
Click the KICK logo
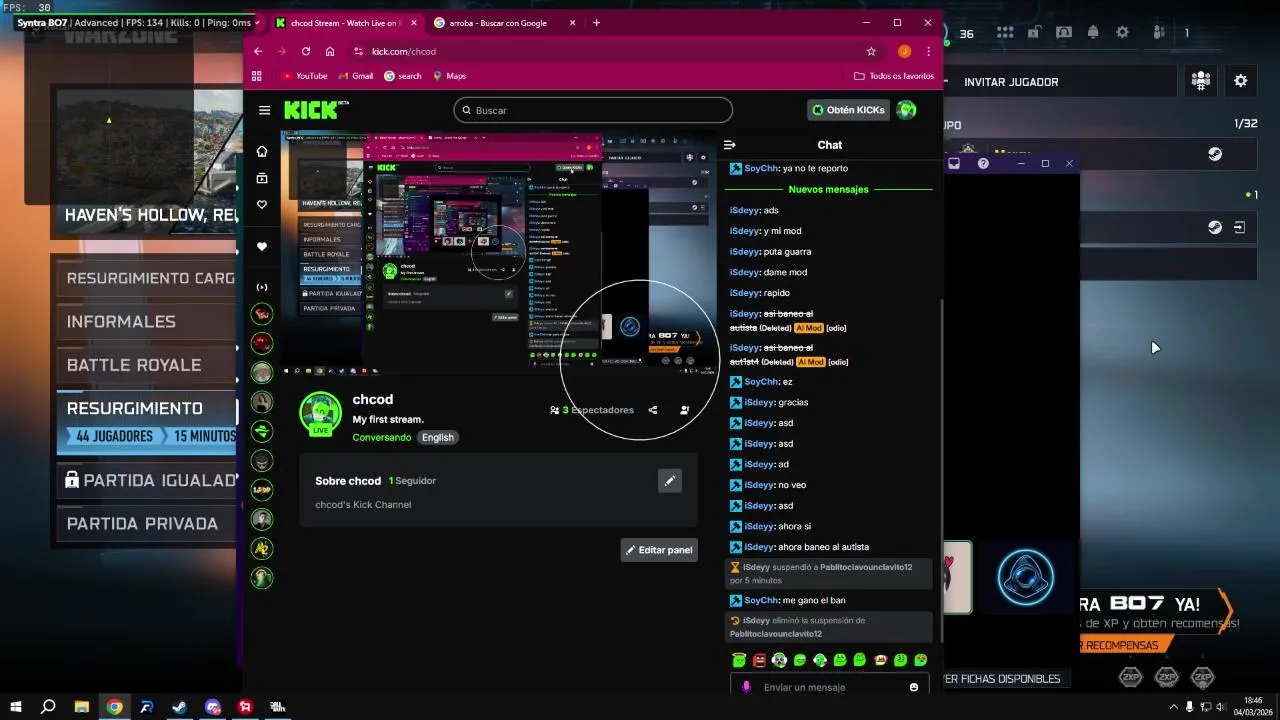click(312, 110)
